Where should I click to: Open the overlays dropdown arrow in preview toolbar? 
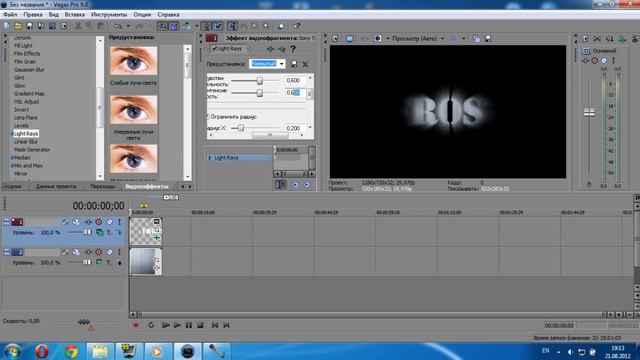pyautogui.click(x=464, y=38)
